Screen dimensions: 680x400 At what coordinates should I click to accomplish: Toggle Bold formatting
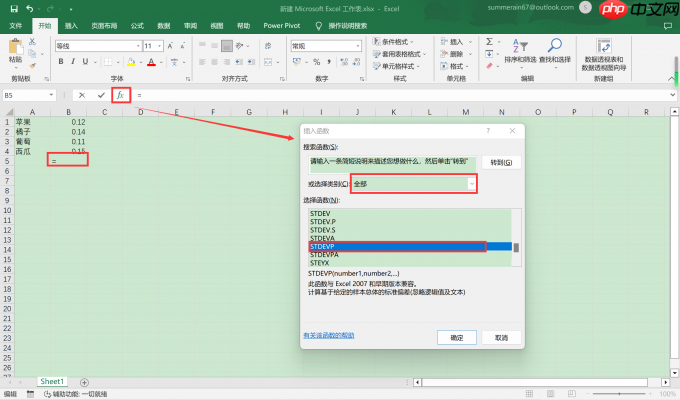pos(61,62)
